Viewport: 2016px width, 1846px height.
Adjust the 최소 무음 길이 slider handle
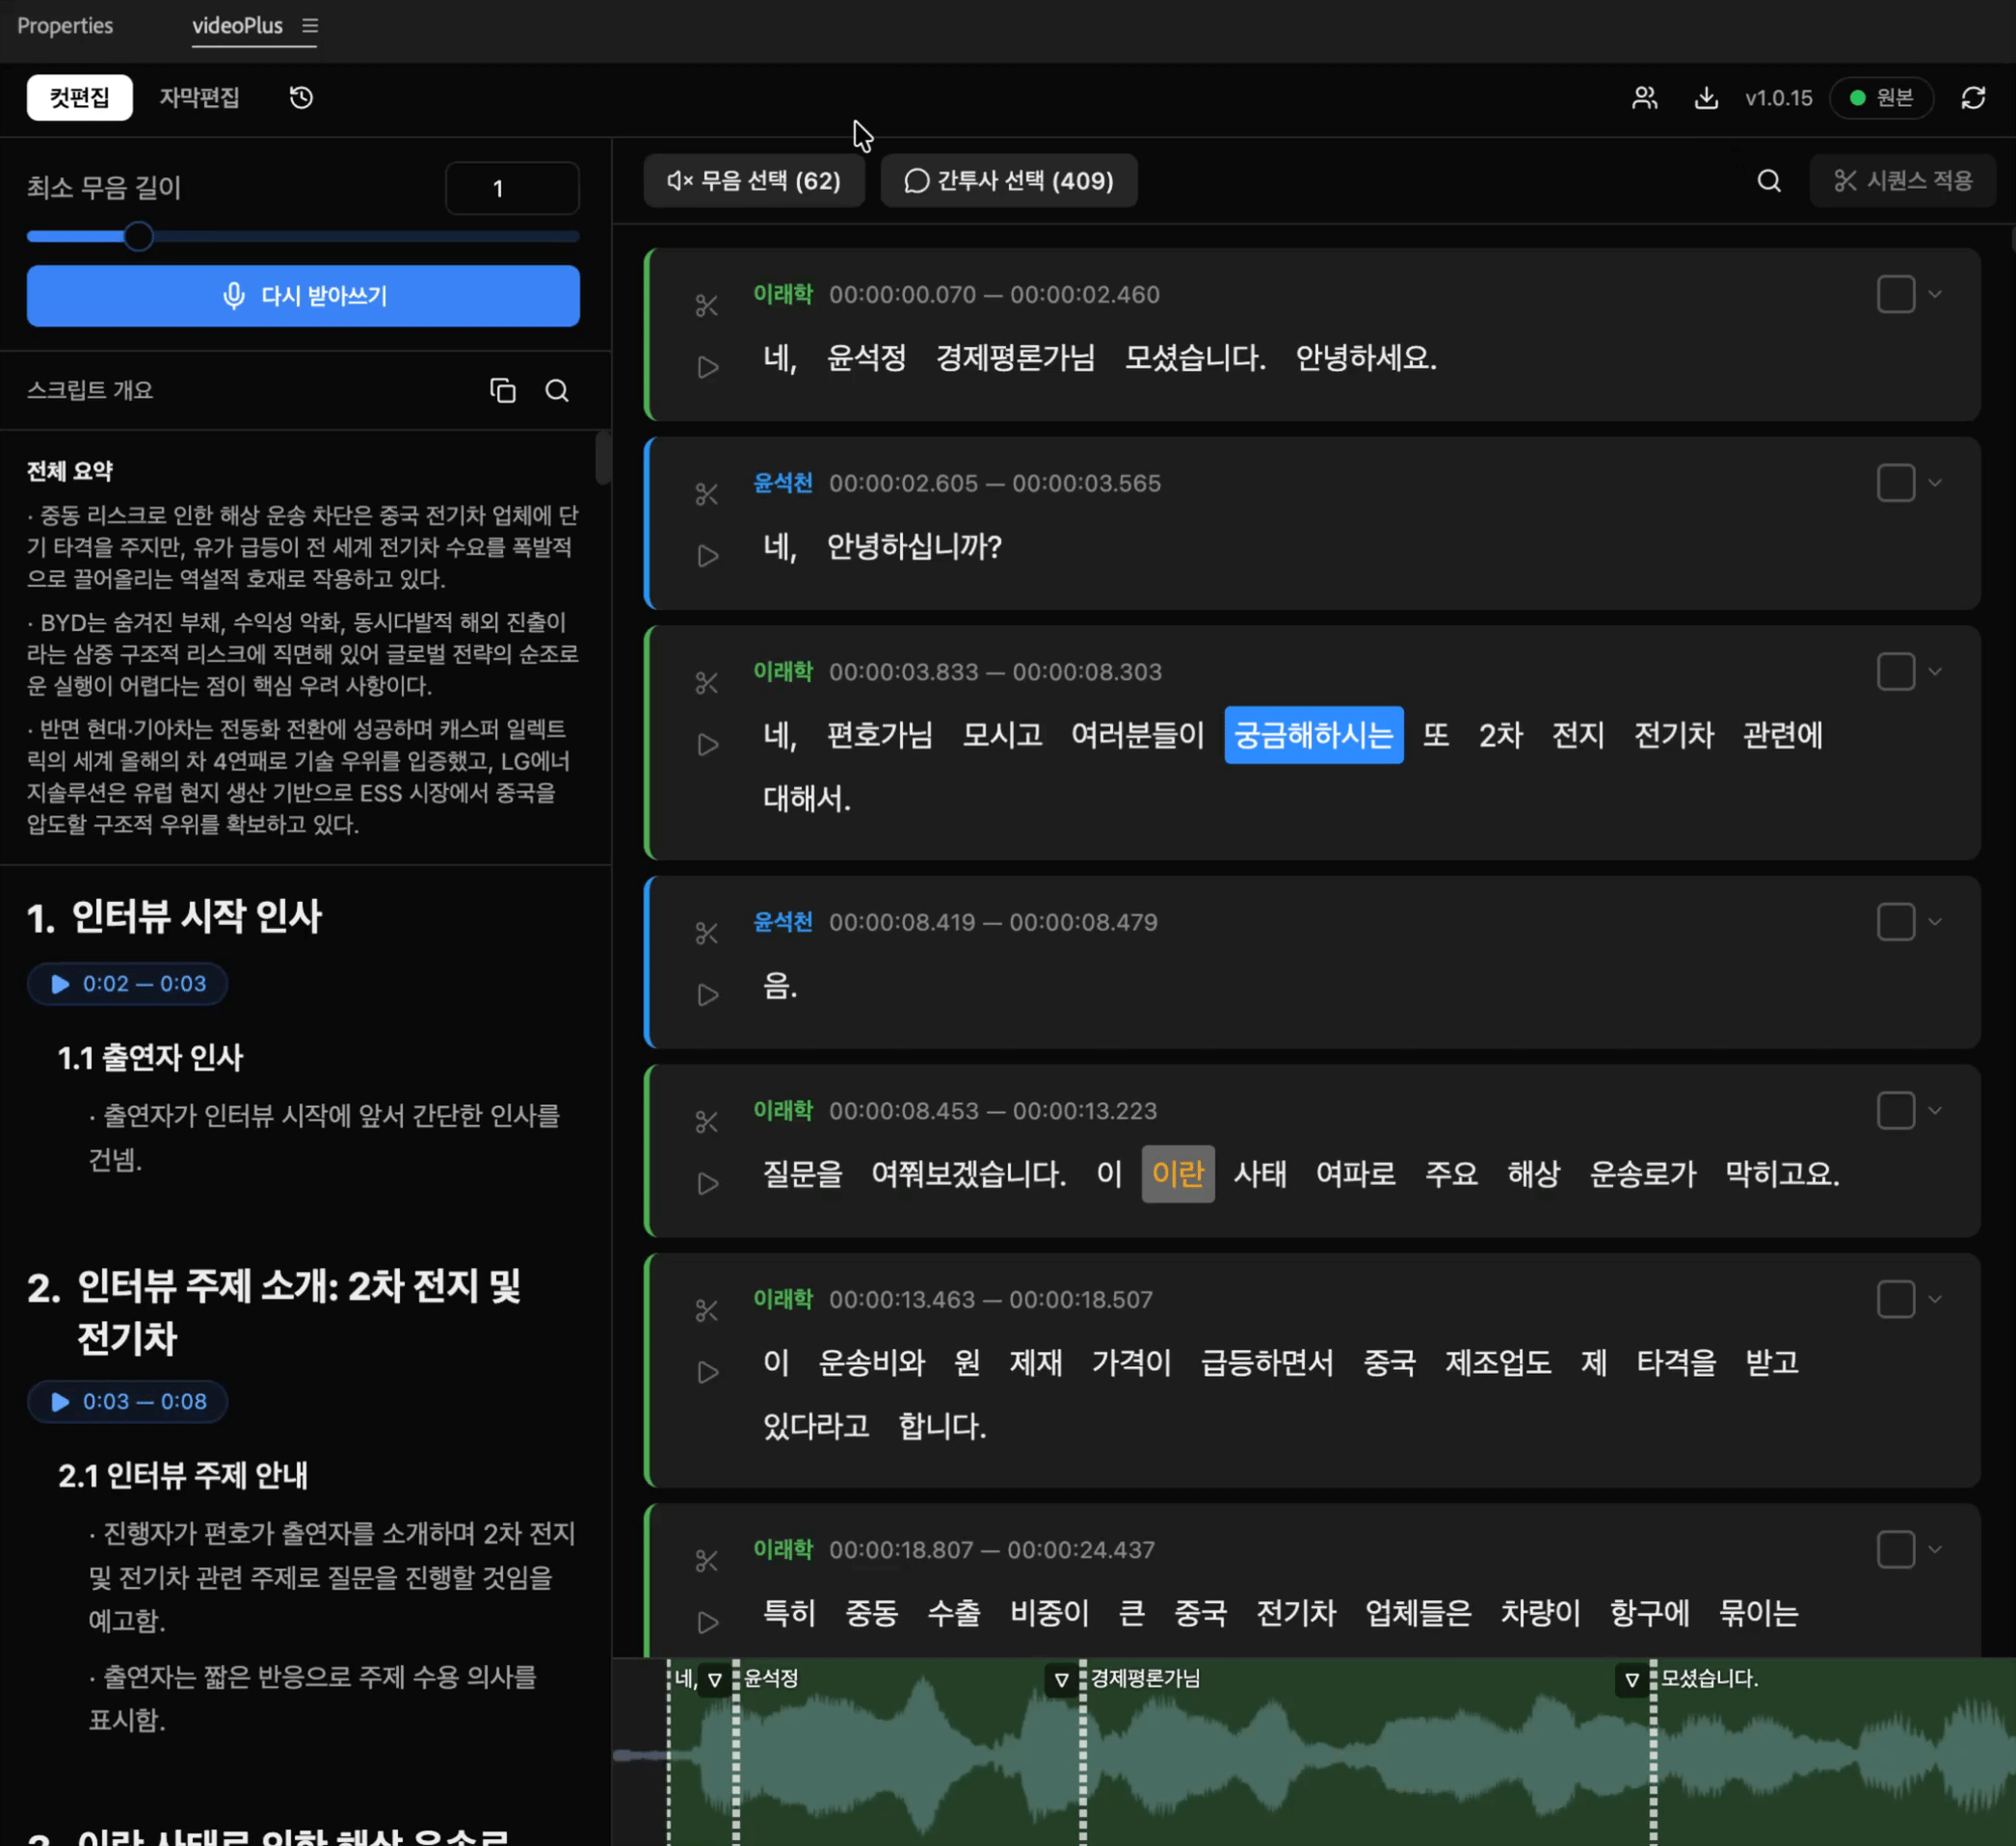click(139, 236)
